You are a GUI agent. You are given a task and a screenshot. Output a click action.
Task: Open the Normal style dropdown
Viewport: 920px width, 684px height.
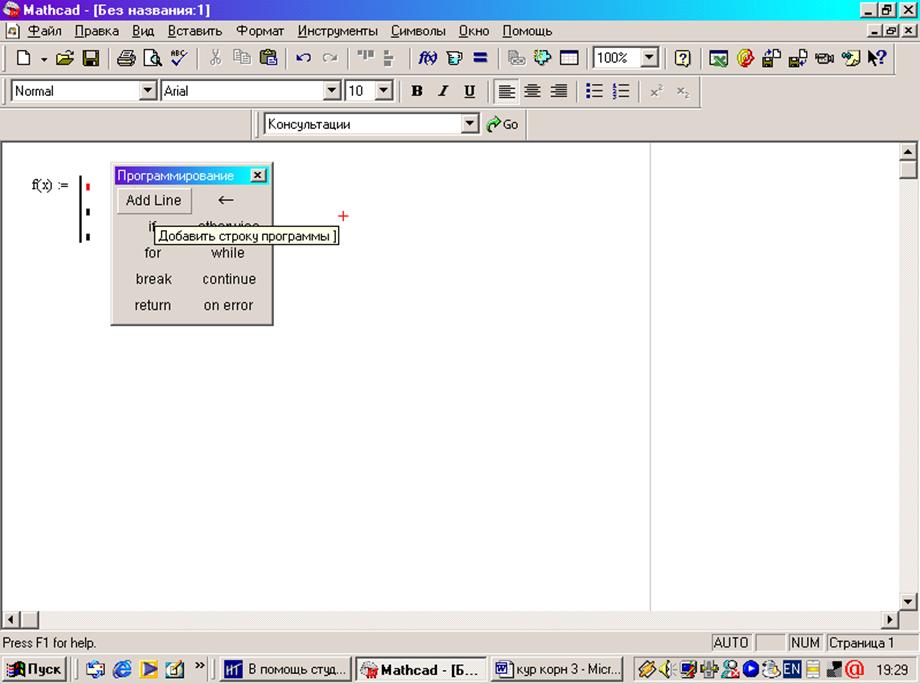tap(148, 91)
